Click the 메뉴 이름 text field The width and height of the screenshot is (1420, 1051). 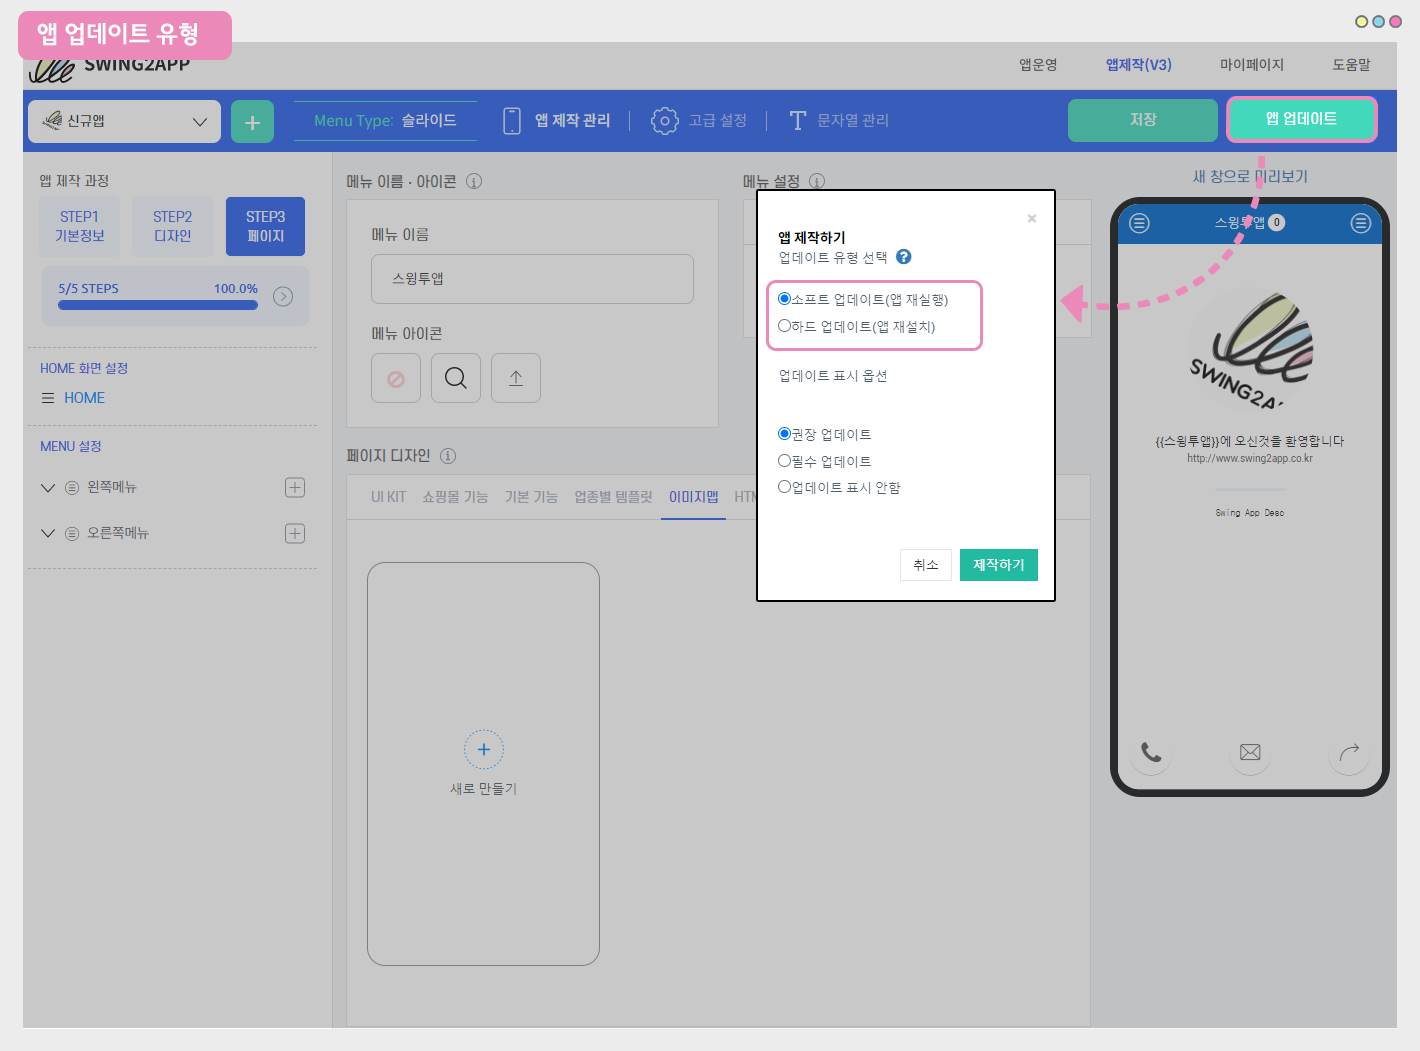(532, 279)
